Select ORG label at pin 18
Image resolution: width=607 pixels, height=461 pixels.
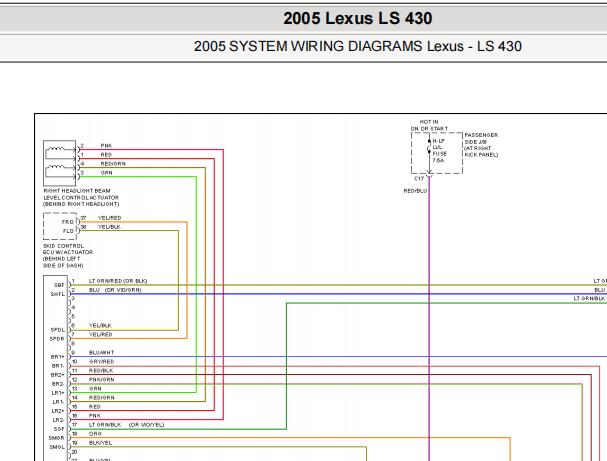click(x=95, y=434)
